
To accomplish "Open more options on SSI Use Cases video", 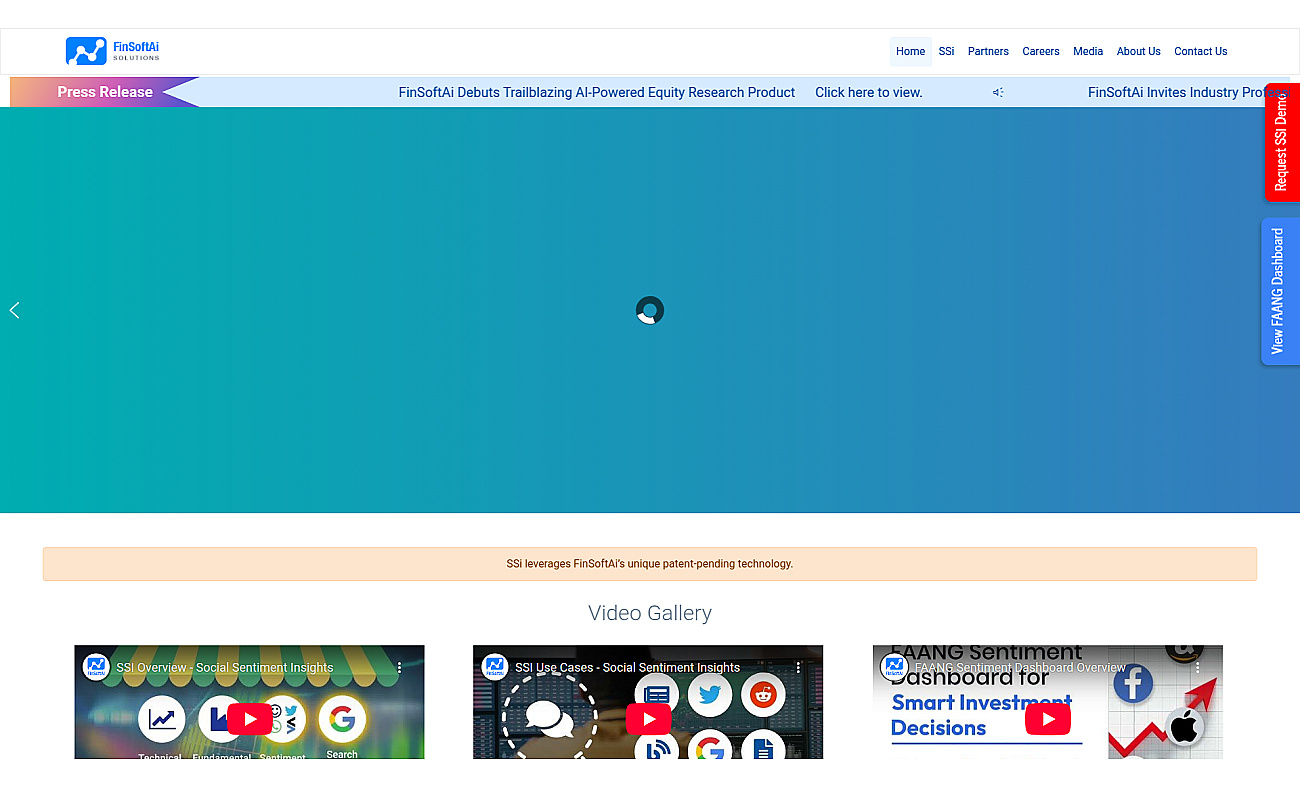I will pos(798,667).
